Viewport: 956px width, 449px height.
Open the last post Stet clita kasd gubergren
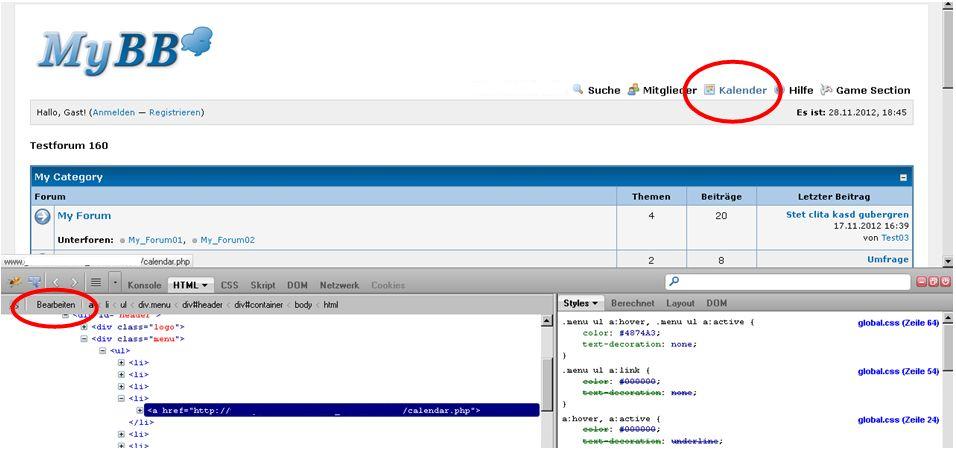coord(847,215)
